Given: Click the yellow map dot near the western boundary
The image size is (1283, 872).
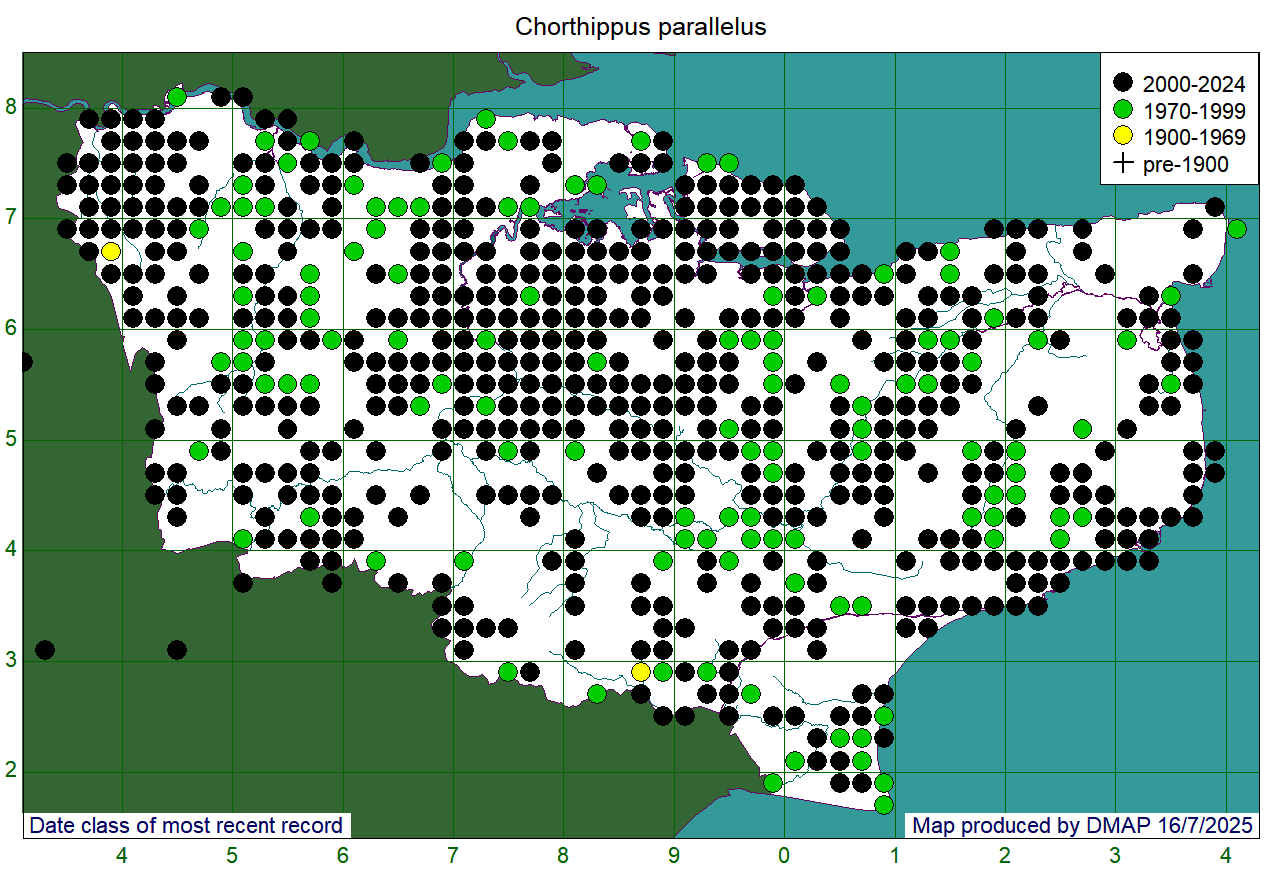Looking at the screenshot, I should pyautogui.click(x=111, y=251).
